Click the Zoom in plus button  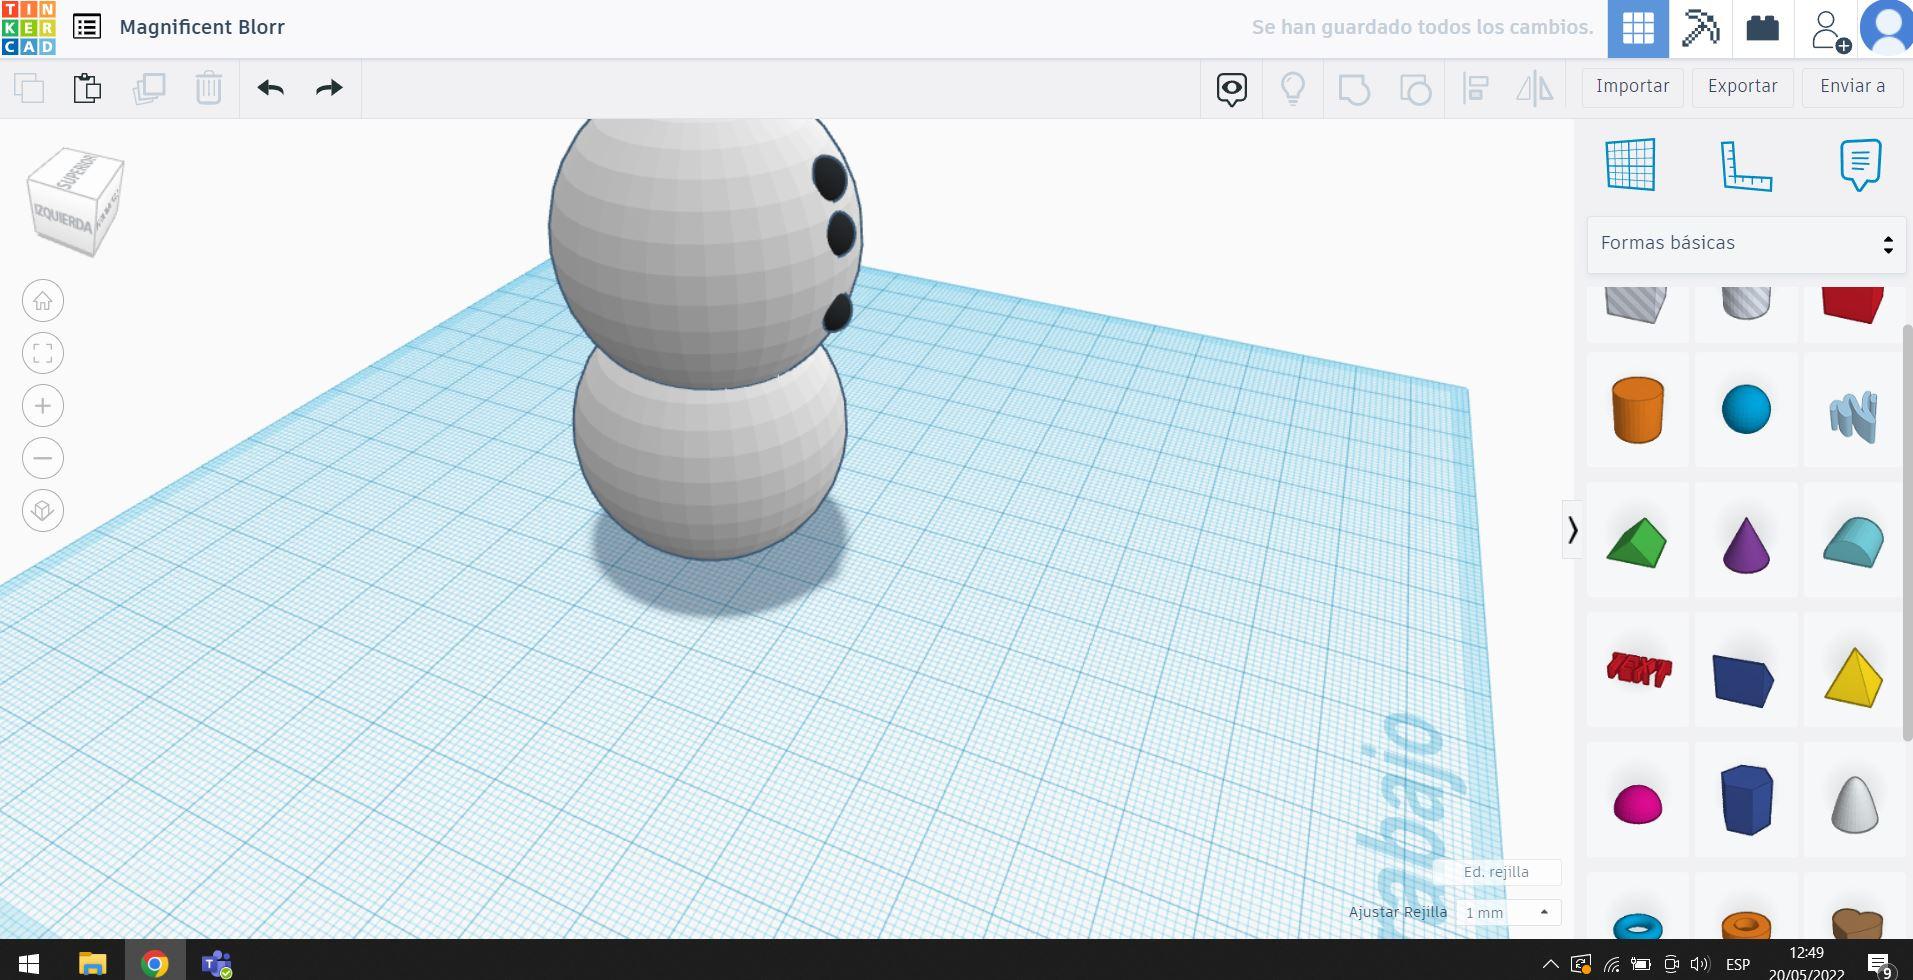pyautogui.click(x=43, y=406)
